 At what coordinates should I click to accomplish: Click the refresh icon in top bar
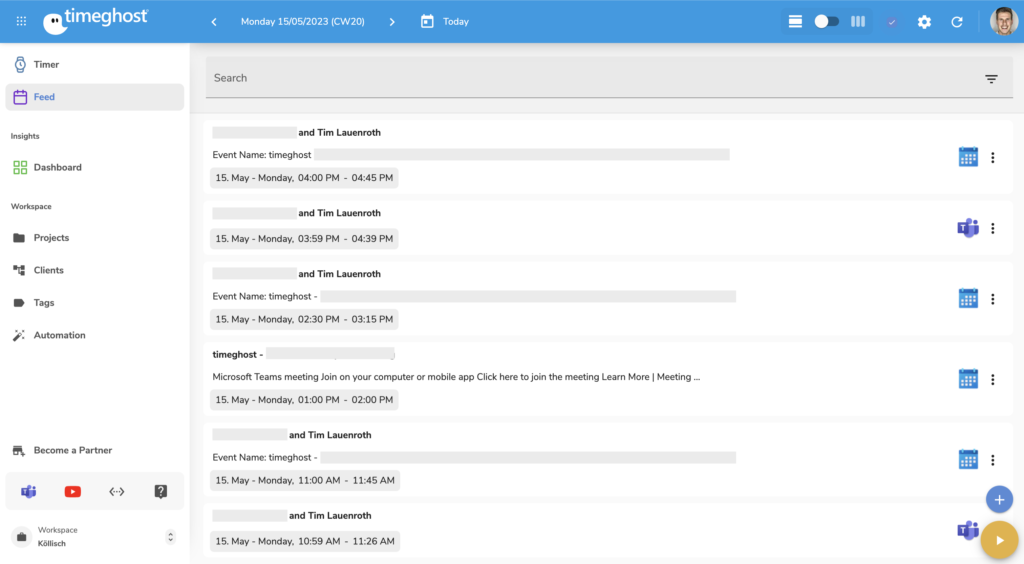957,21
